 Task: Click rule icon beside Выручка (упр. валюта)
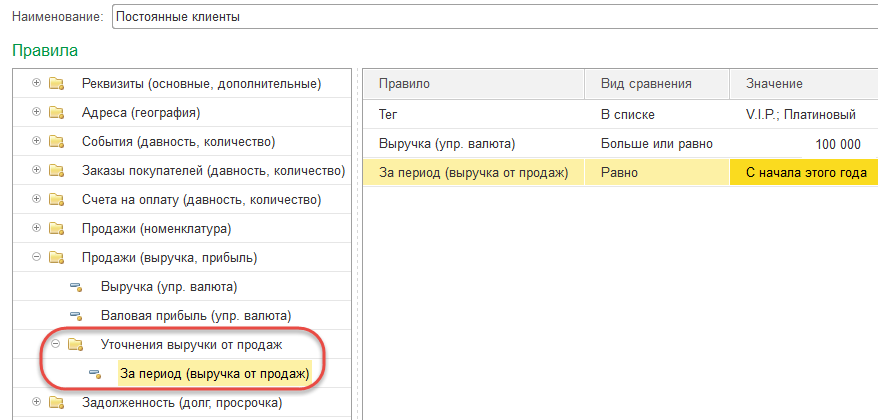76,287
